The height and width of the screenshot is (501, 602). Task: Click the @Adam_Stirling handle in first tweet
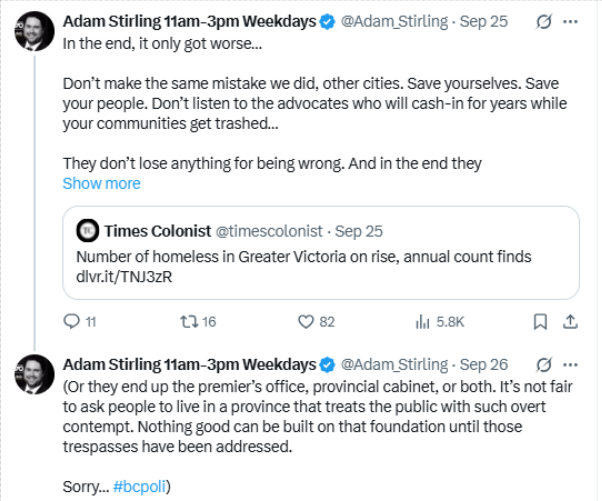[x=391, y=21]
